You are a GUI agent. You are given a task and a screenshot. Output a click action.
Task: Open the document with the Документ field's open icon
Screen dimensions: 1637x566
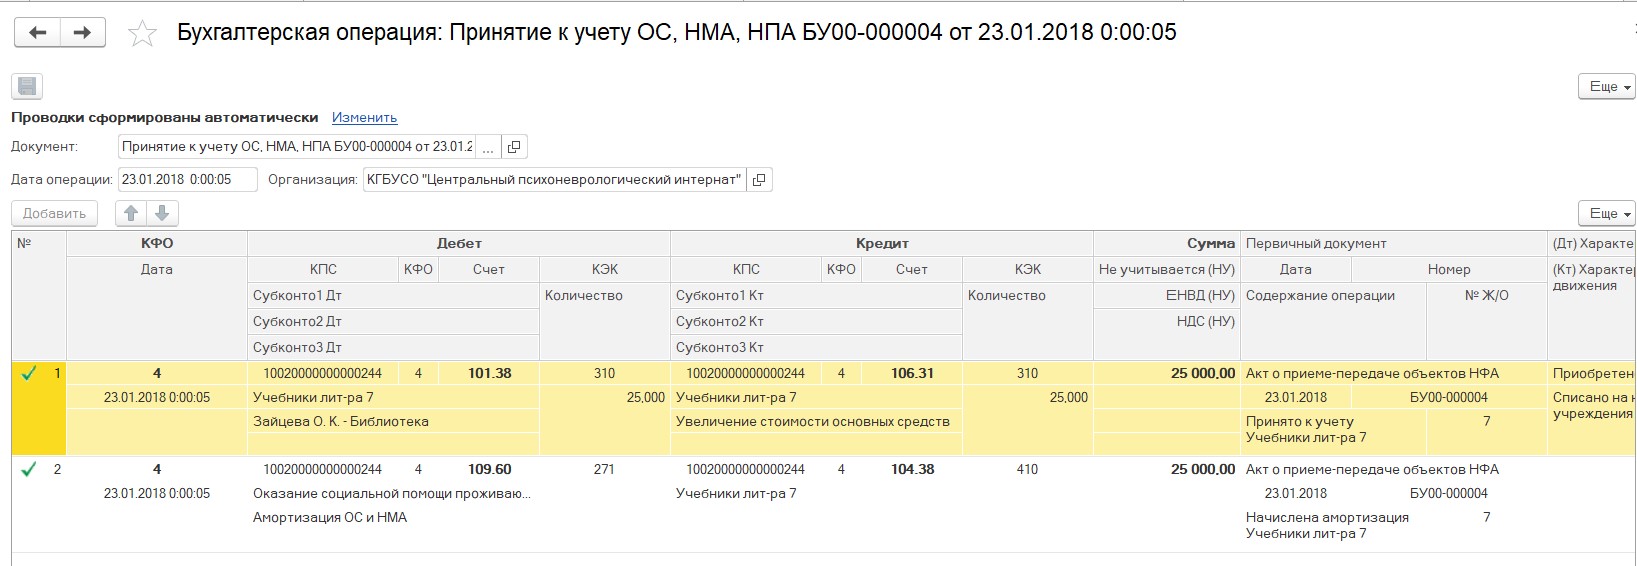coord(514,147)
